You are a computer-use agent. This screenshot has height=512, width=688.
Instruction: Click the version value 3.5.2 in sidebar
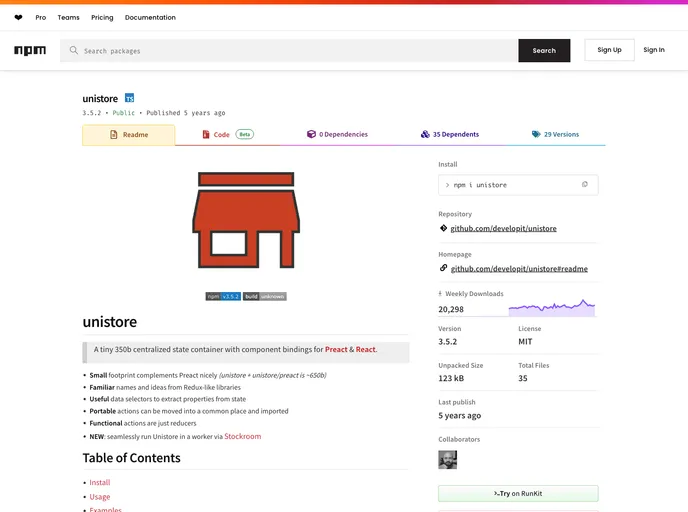[x=448, y=342]
